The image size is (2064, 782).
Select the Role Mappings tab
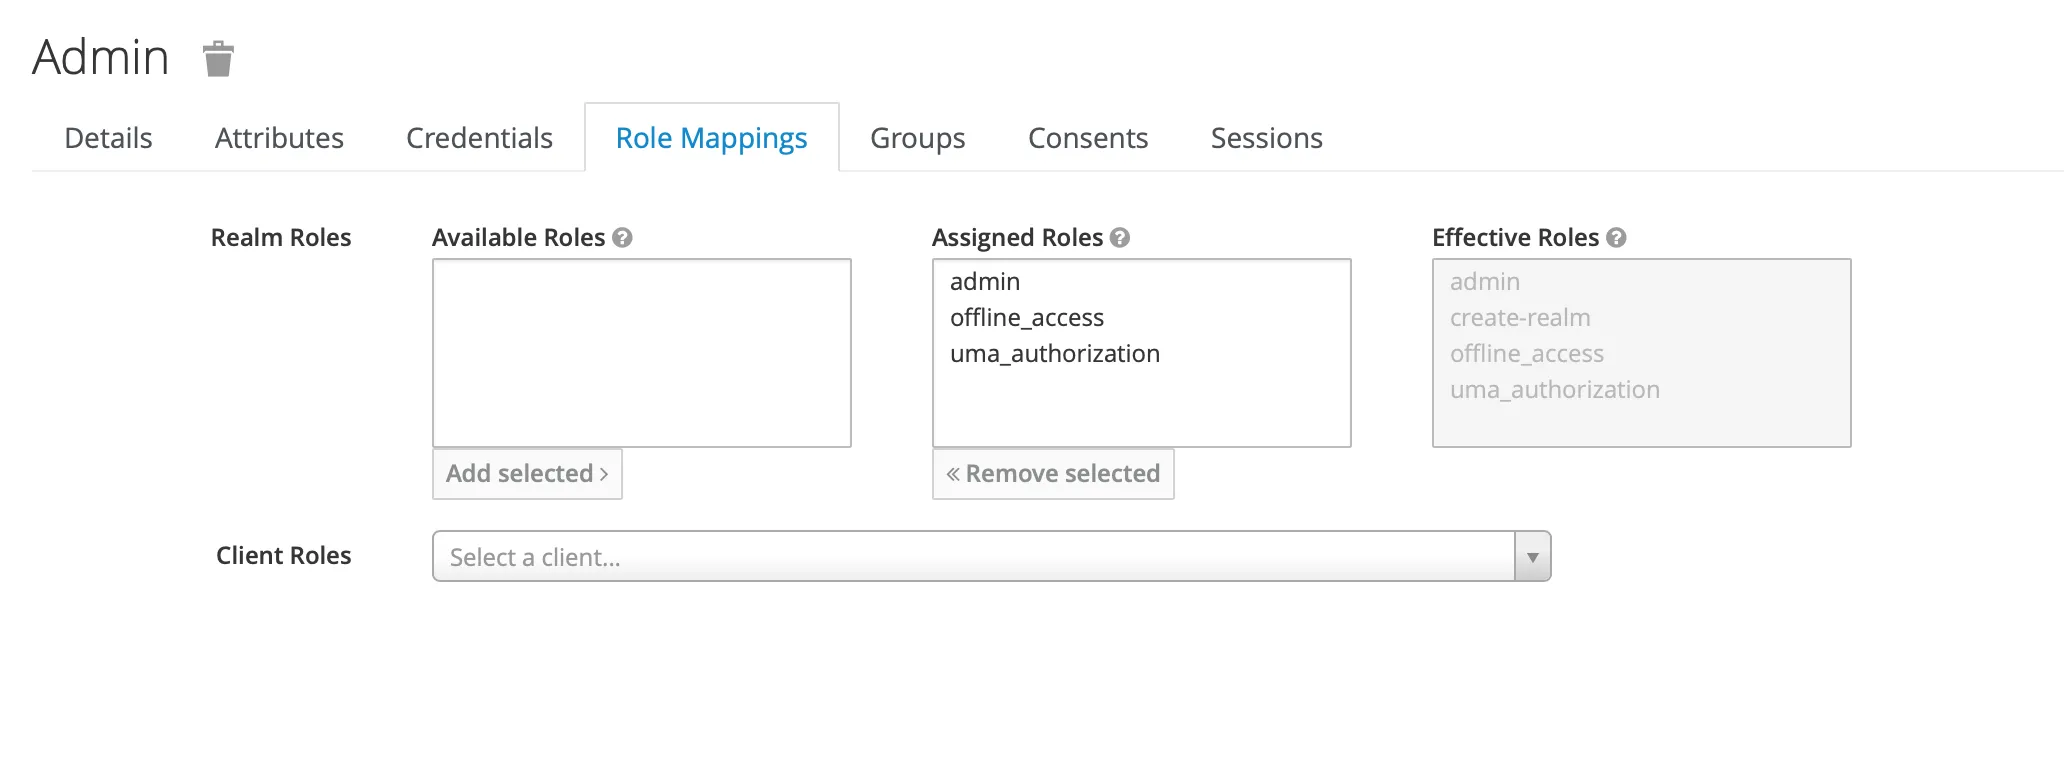tap(711, 138)
